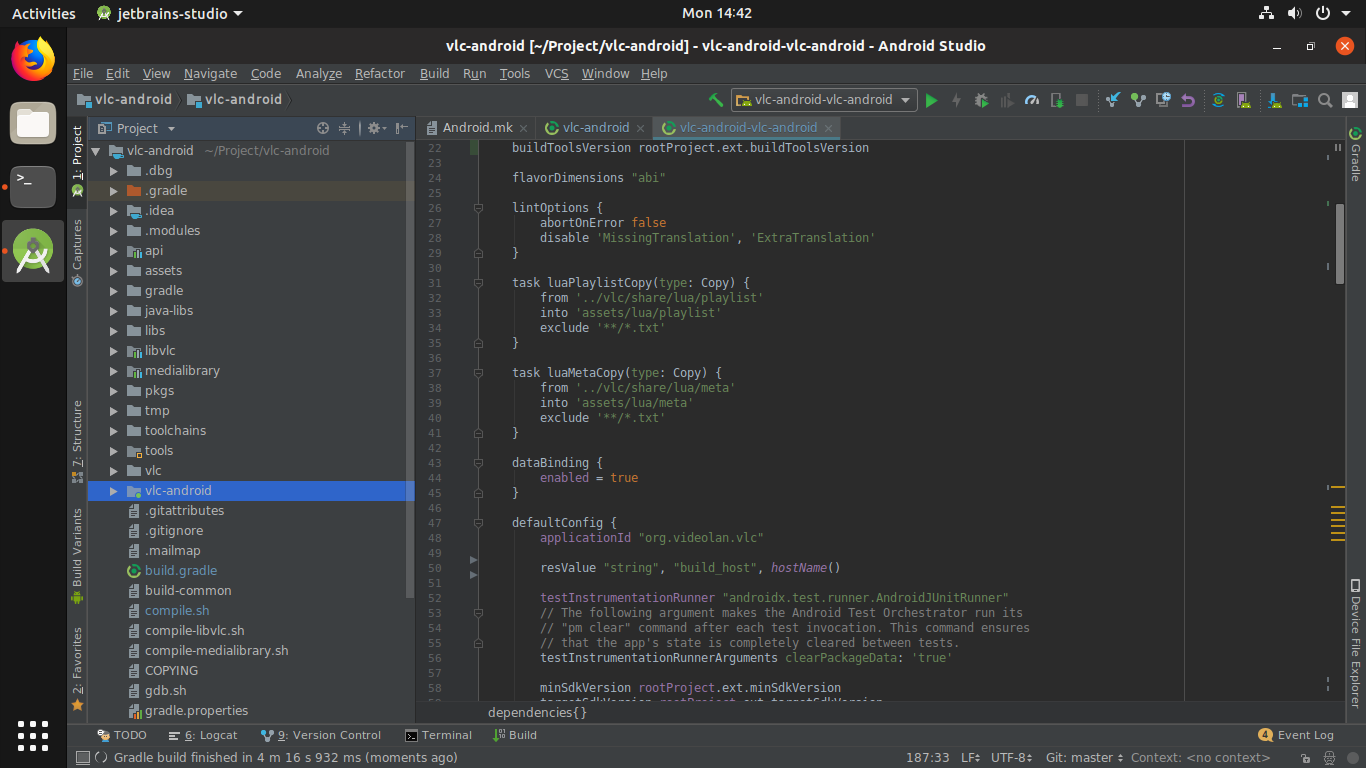This screenshot has width=1366, height=768.
Task: Toggle tool window bars via status corner icon
Action: coord(83,758)
